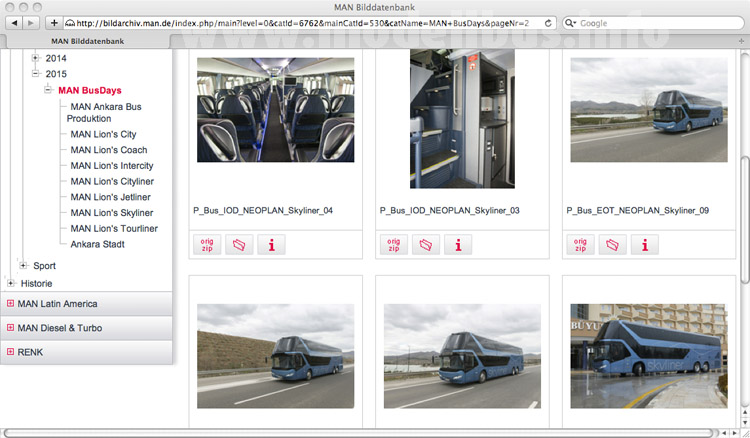
Task: Download orig zip for Skyliner_03 image
Action: tap(394, 245)
